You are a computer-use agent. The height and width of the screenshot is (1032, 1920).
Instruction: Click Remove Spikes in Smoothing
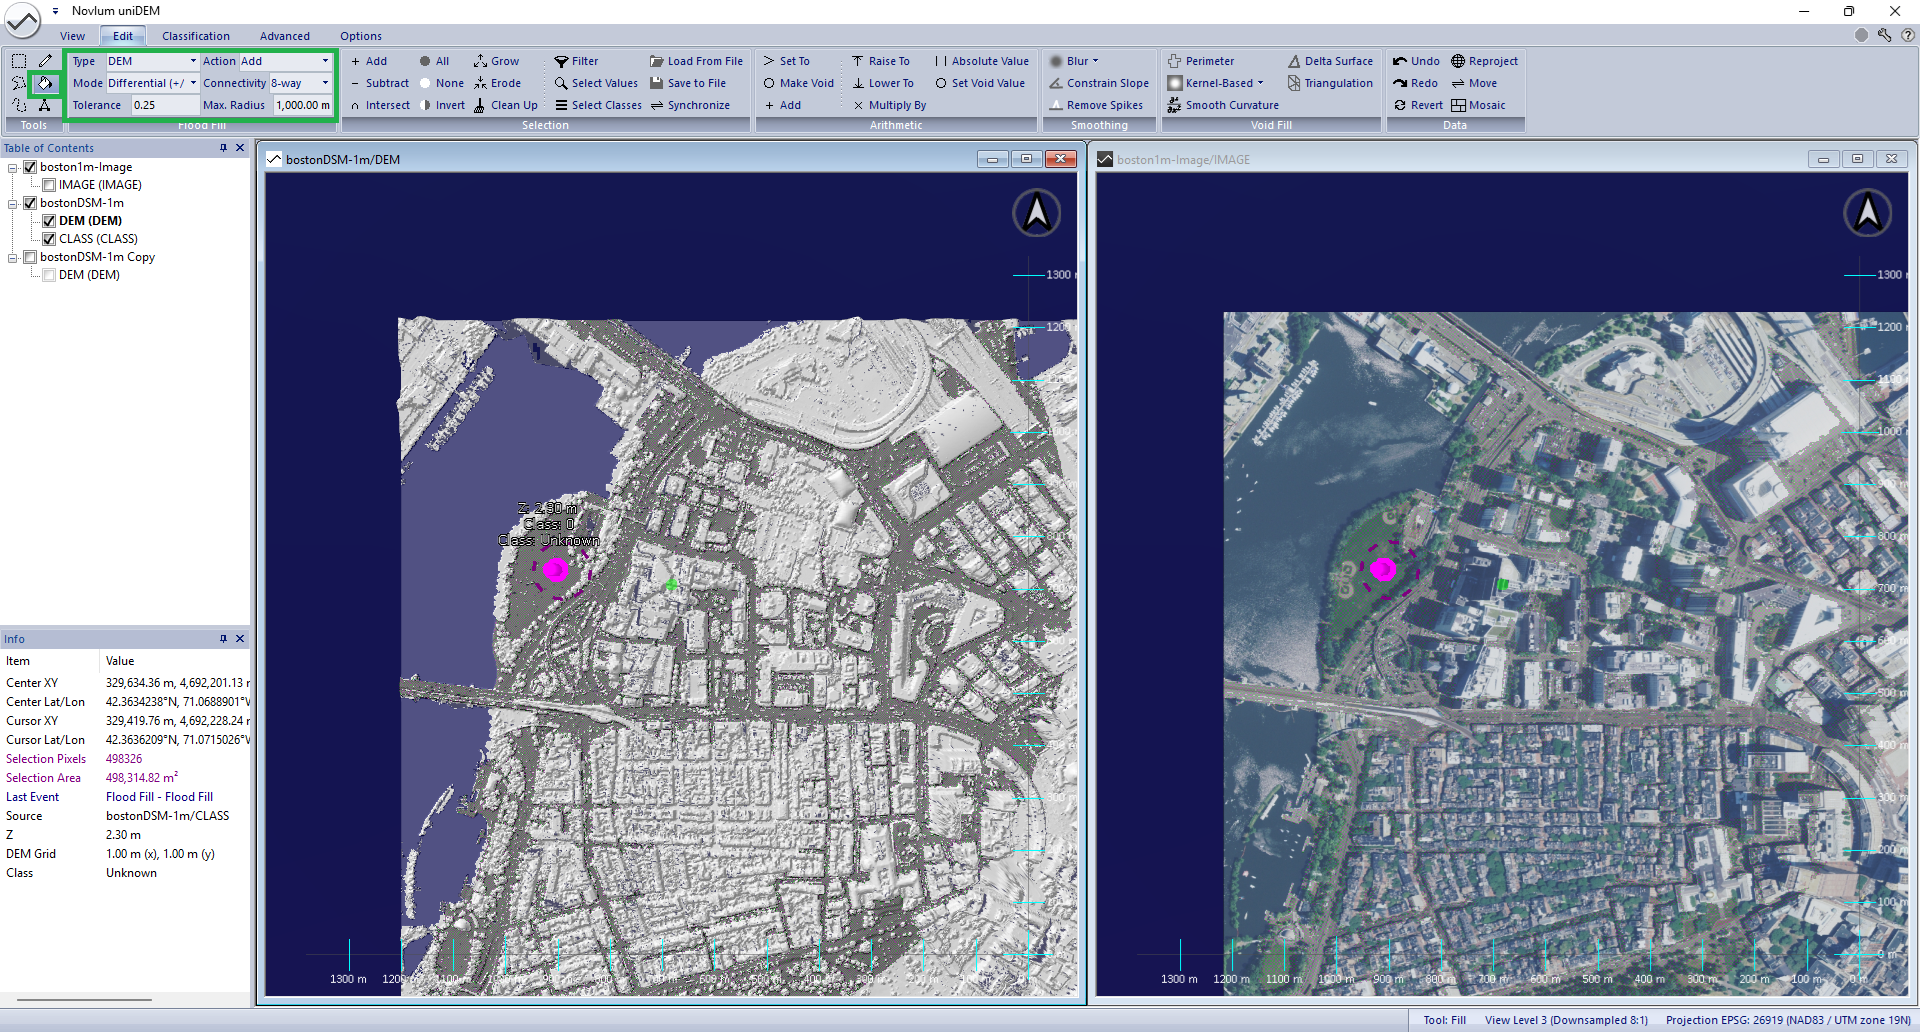pyautogui.click(x=1096, y=105)
